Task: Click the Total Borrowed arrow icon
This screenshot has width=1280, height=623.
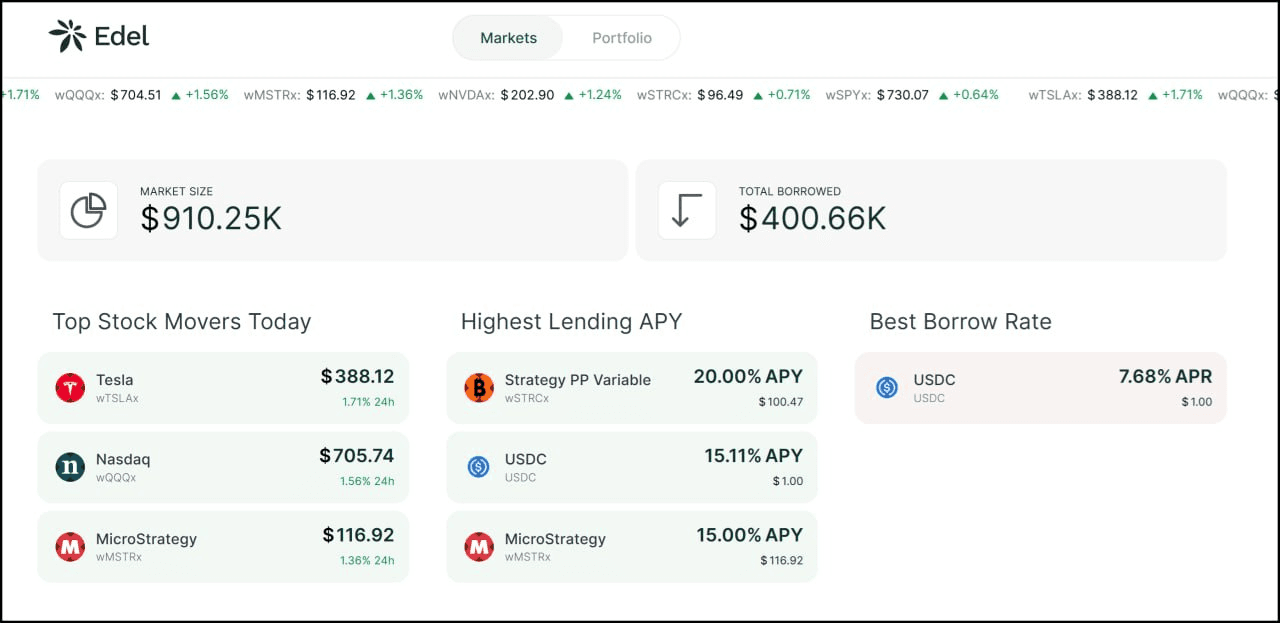Action: tap(686, 210)
